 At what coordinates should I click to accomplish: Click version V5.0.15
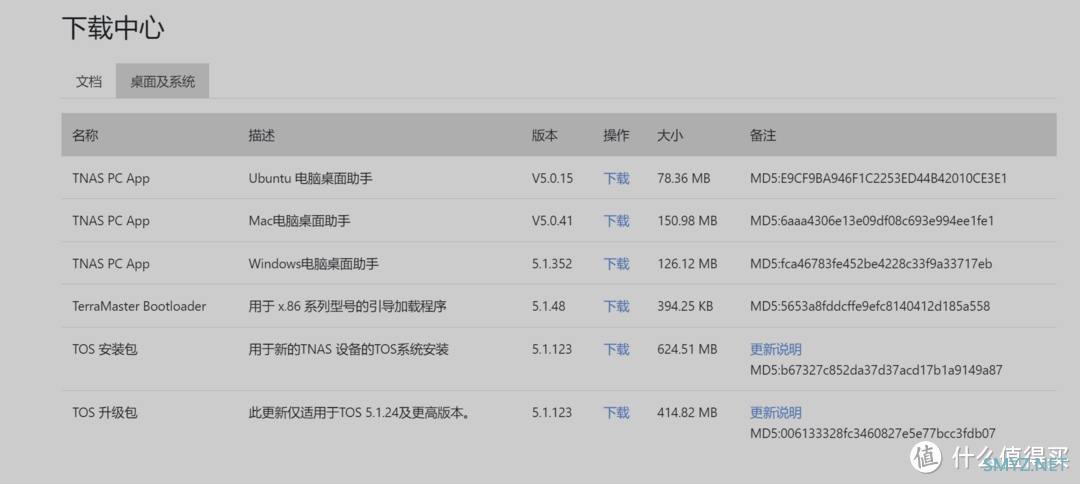(552, 178)
